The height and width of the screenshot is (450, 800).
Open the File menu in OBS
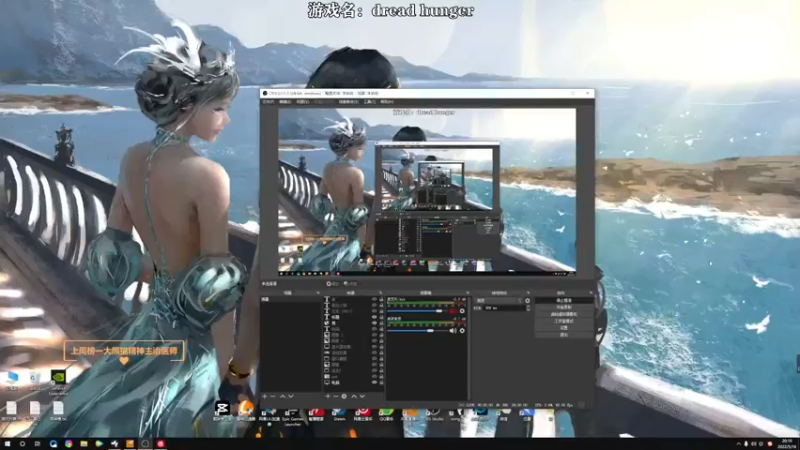268,102
